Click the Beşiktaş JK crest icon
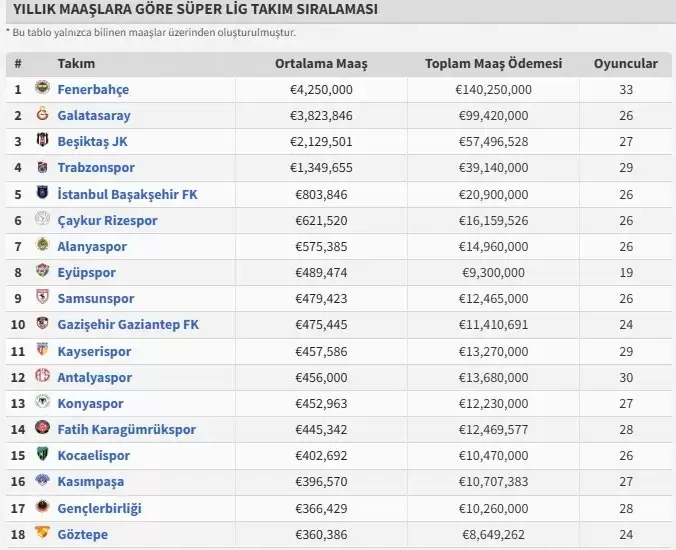This screenshot has height=550, width=676. click(x=43, y=141)
